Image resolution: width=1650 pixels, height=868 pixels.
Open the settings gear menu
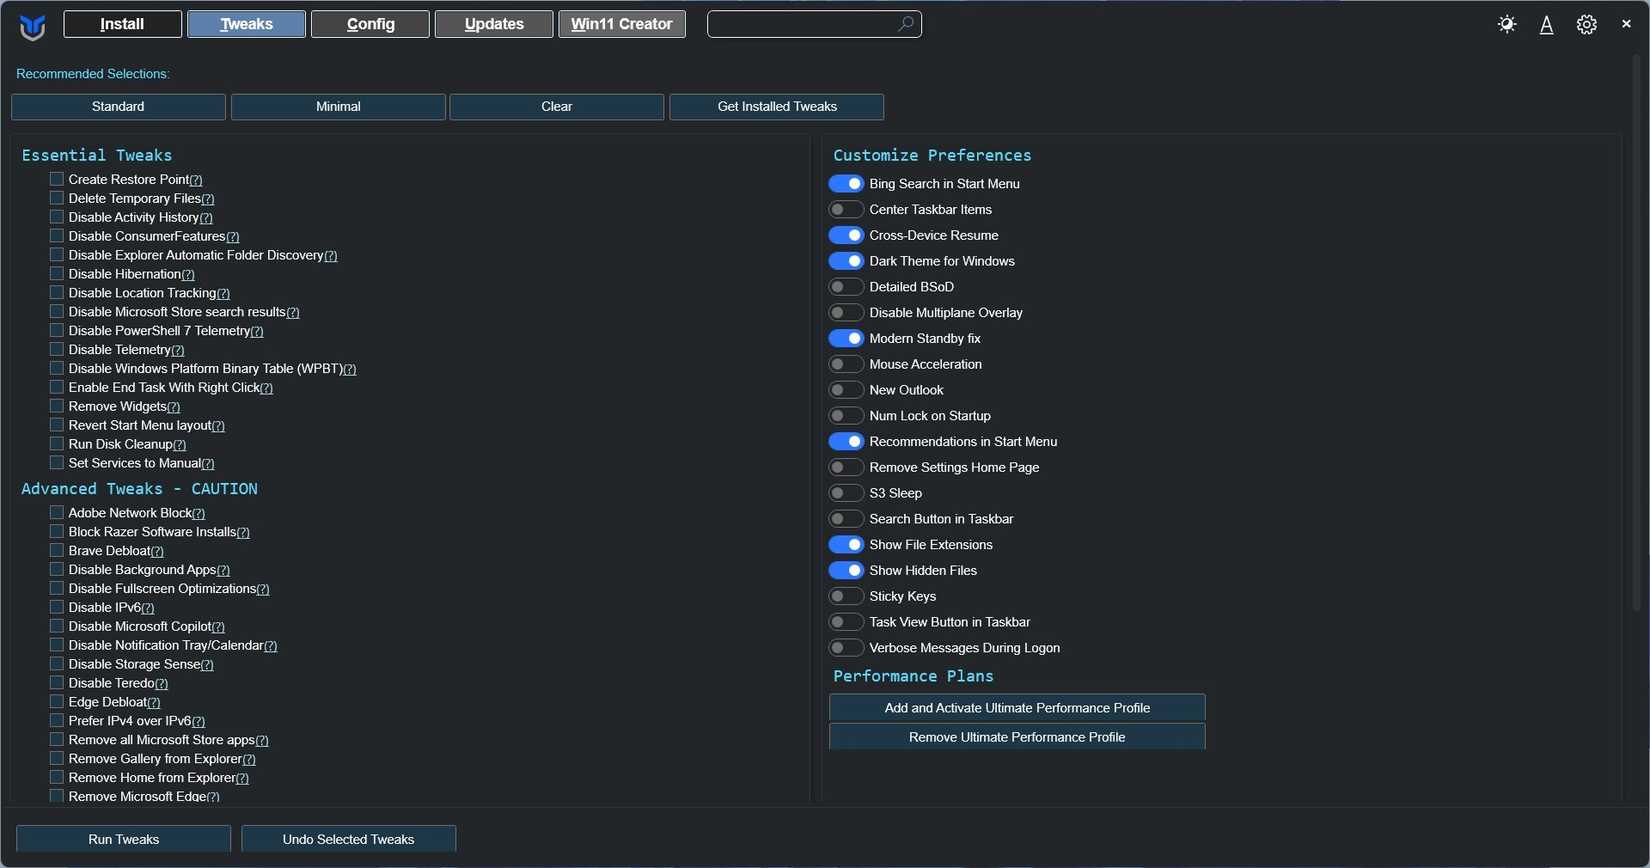click(1586, 24)
